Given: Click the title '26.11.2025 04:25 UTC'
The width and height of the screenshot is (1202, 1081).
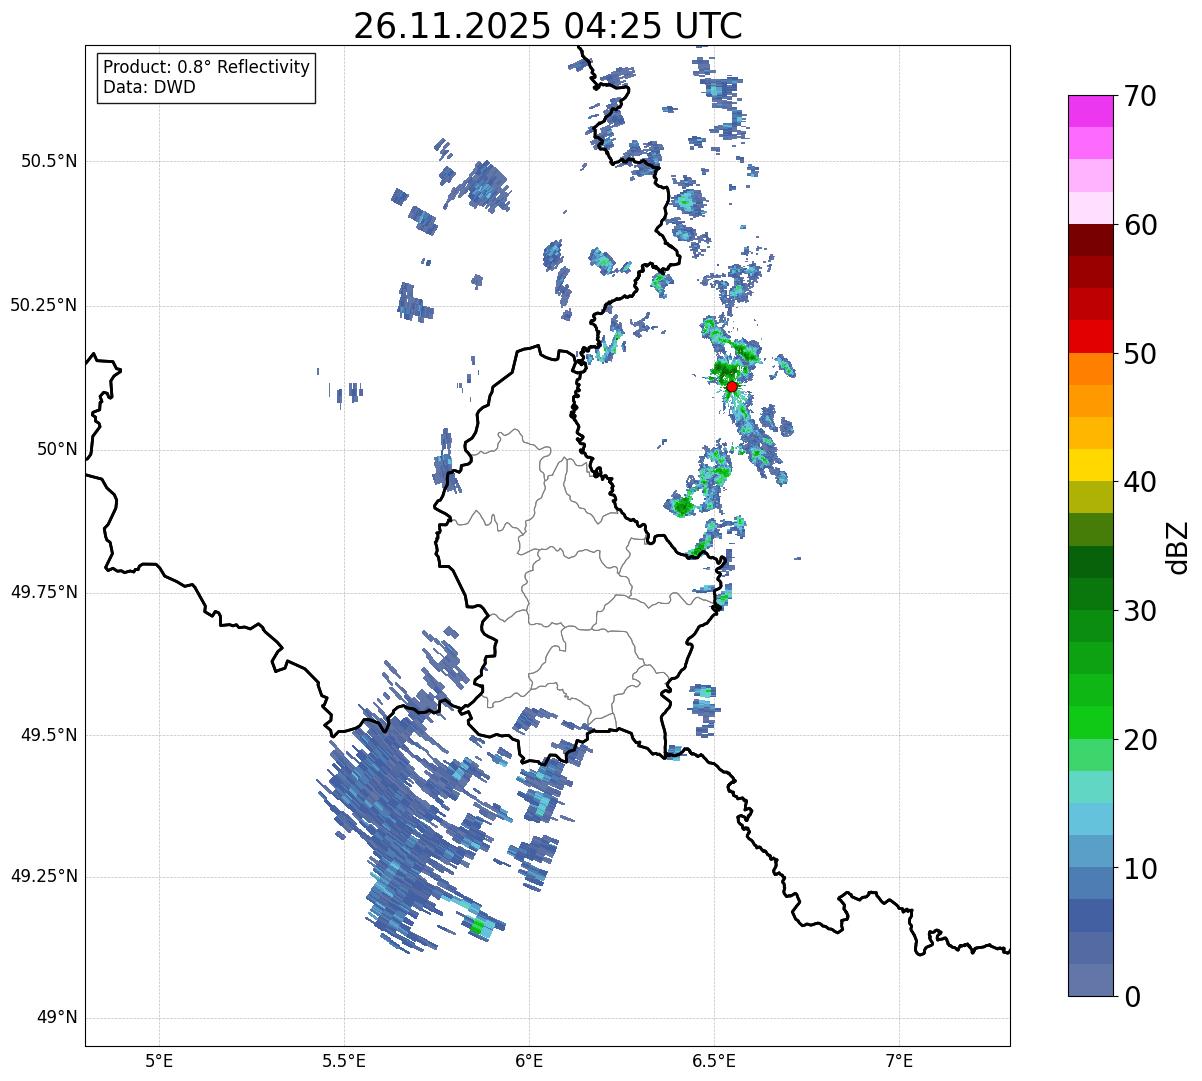Looking at the screenshot, I should pyautogui.click(x=547, y=26).
